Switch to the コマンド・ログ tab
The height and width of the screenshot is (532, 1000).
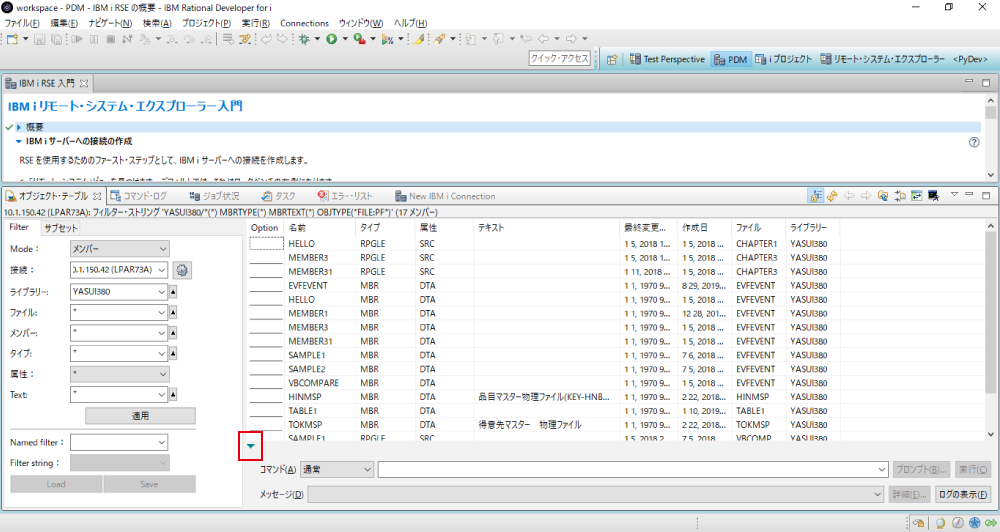(138, 196)
